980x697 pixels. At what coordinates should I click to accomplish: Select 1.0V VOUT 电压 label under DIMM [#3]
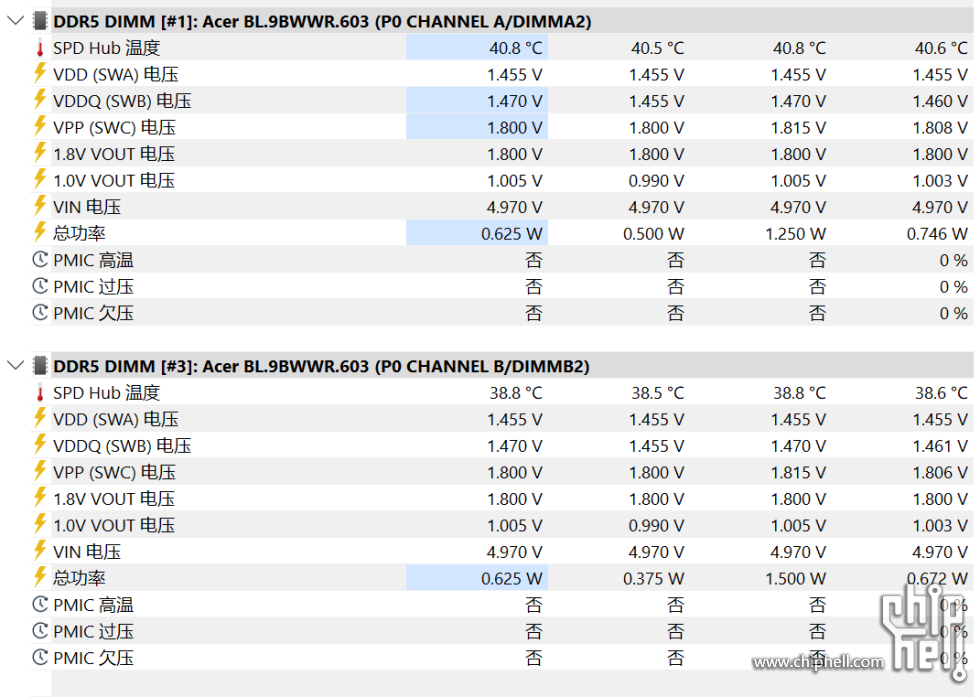(x=114, y=525)
